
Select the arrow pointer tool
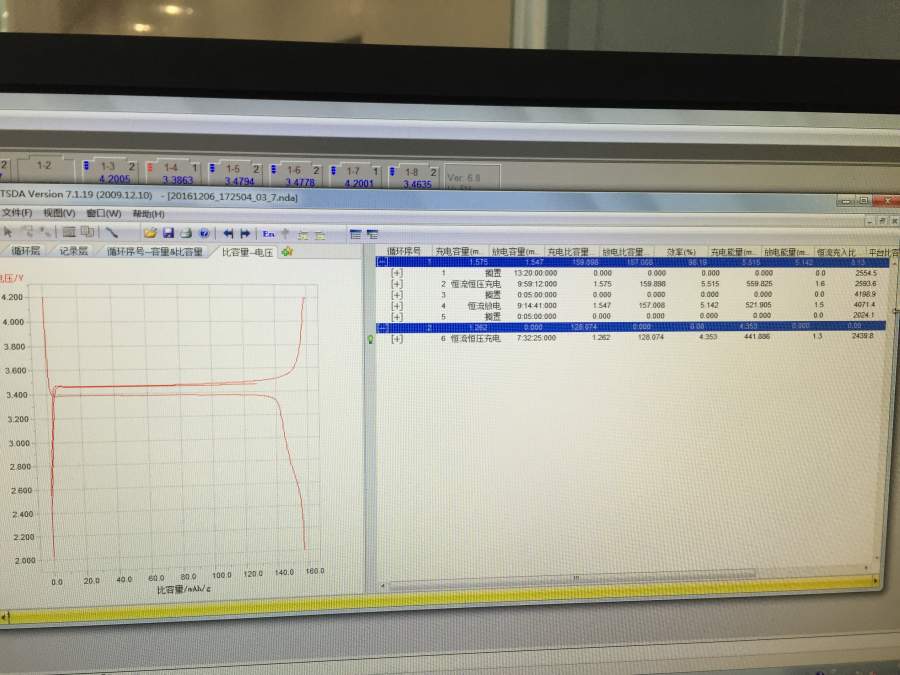[x=7, y=231]
